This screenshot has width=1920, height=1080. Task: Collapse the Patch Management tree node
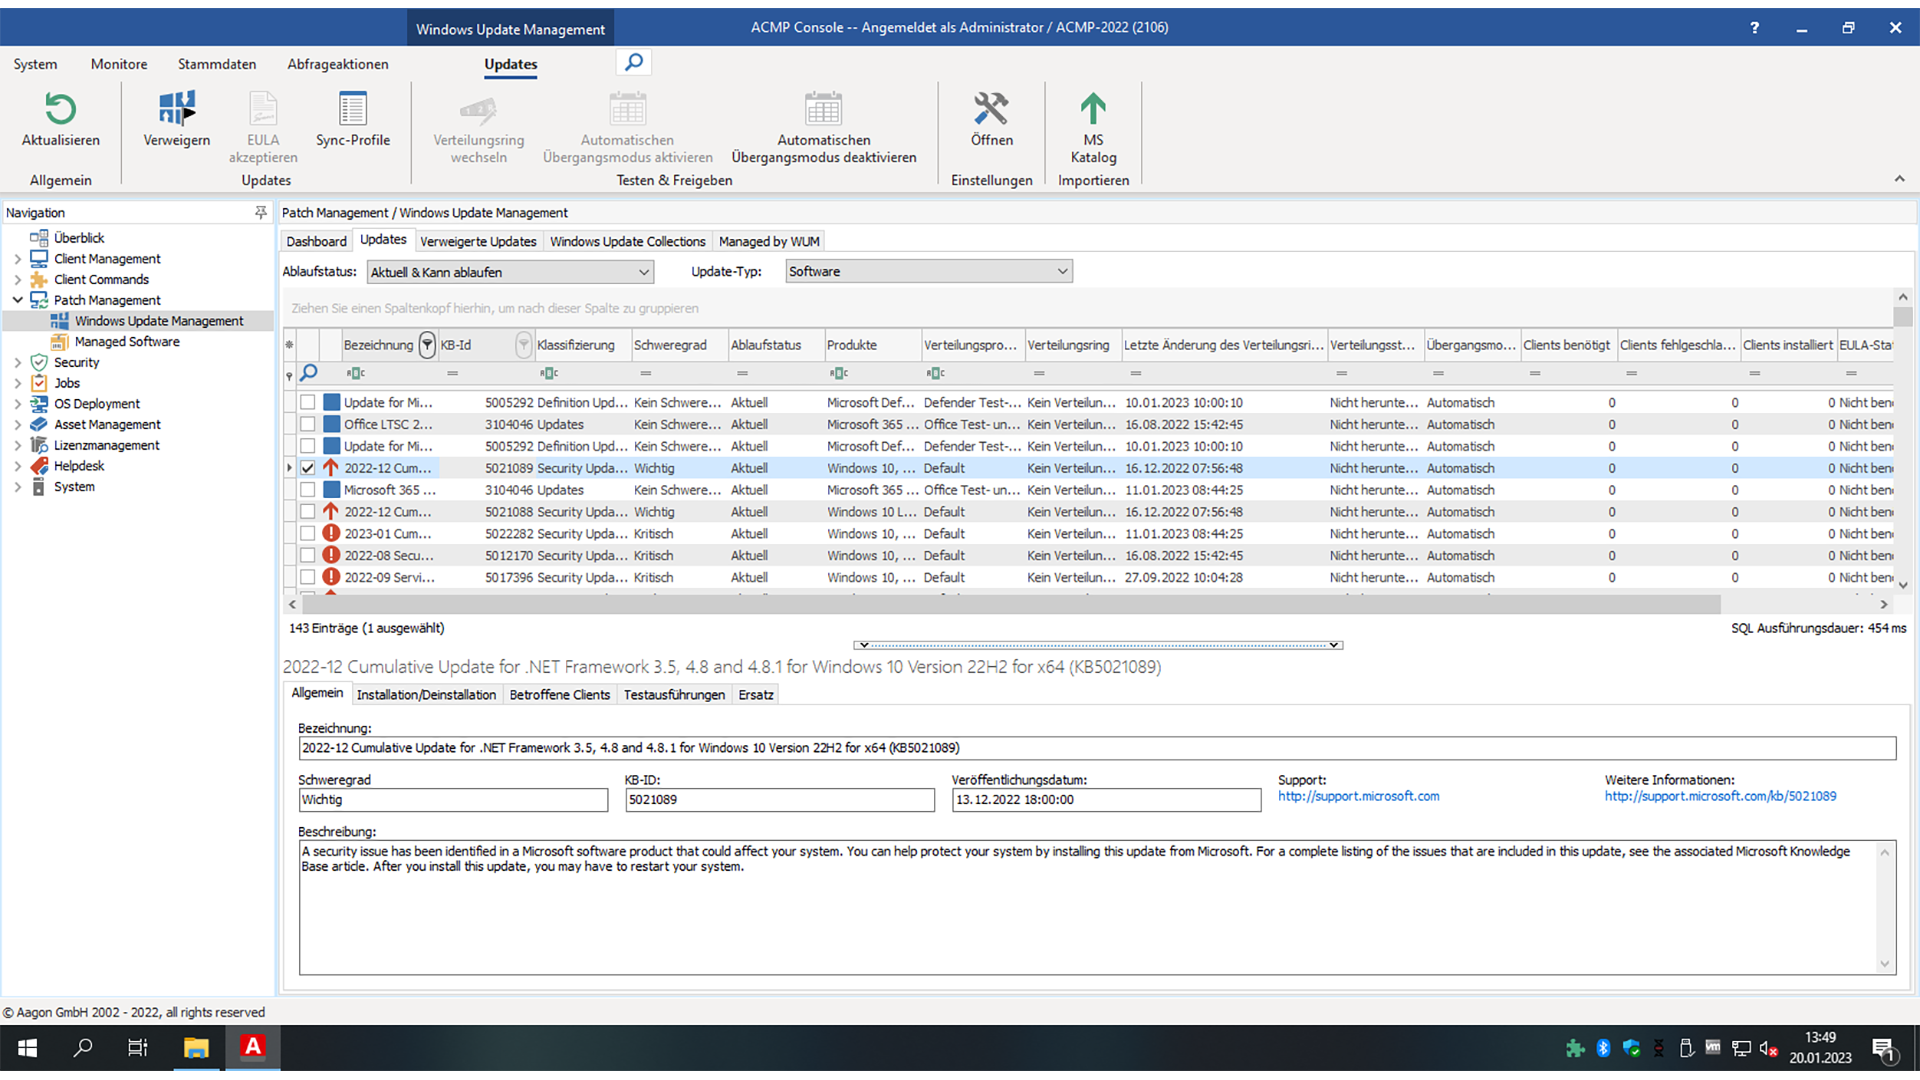click(x=17, y=300)
